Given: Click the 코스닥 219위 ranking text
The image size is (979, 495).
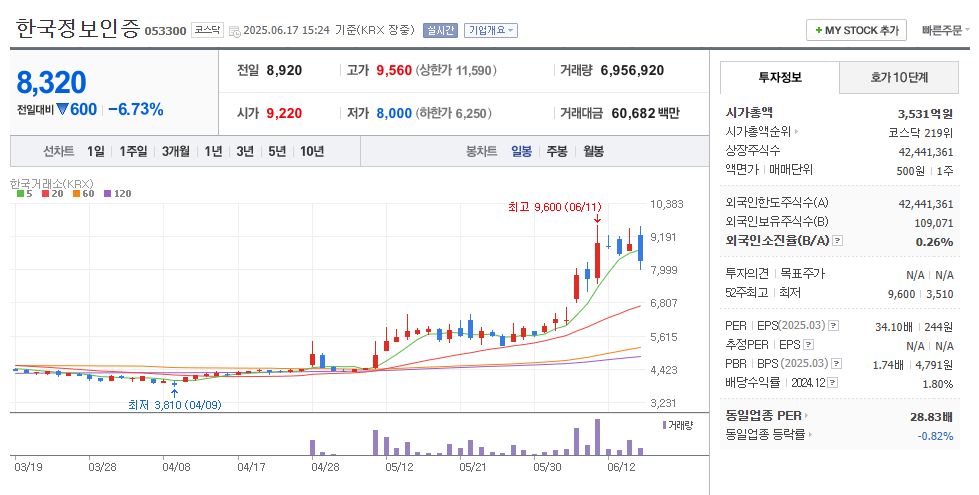Looking at the screenshot, I should click(921, 132).
